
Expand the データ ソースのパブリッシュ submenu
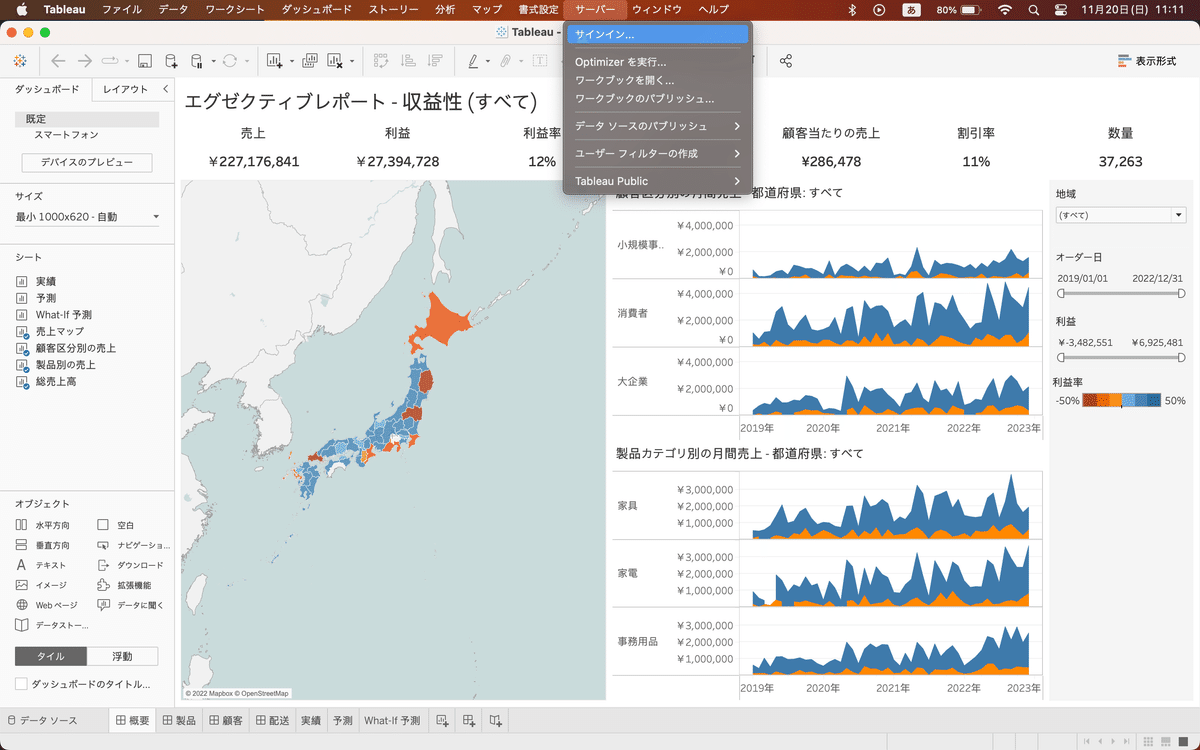657,126
